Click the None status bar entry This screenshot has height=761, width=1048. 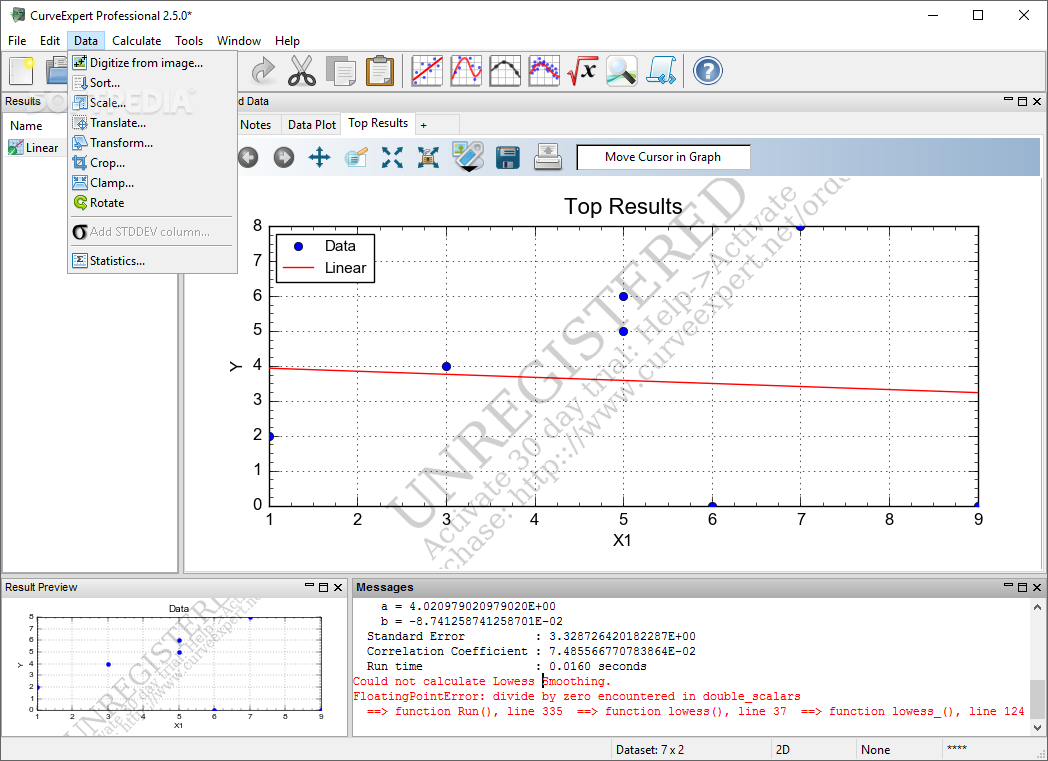tap(876, 750)
